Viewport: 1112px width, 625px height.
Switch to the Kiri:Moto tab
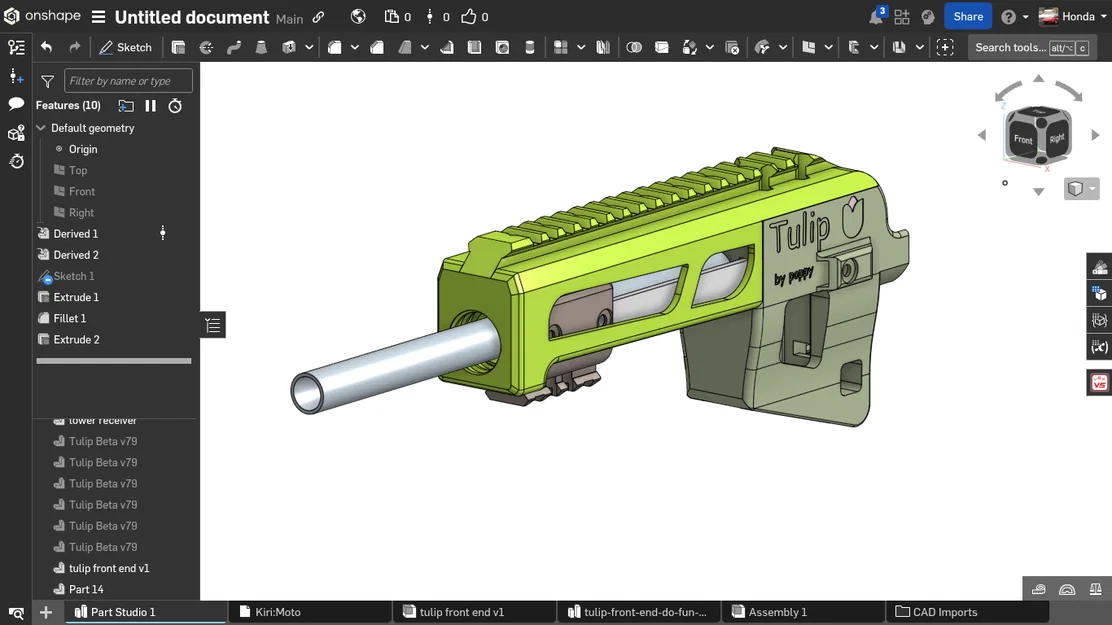[310, 612]
